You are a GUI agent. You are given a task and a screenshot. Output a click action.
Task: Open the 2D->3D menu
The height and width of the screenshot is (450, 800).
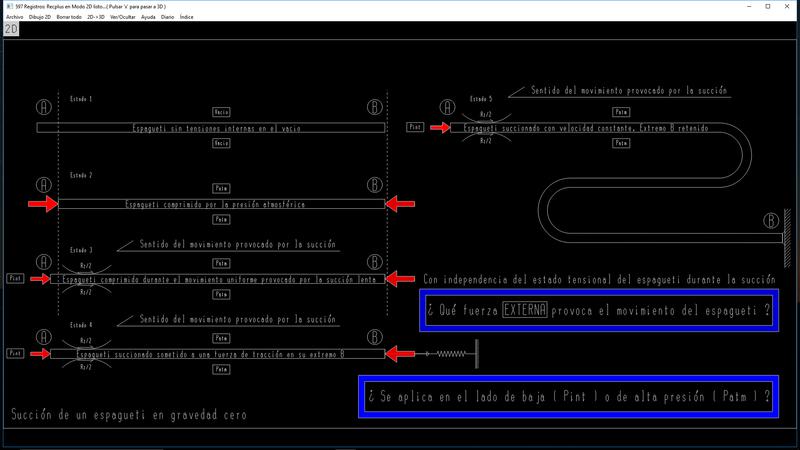pyautogui.click(x=95, y=17)
